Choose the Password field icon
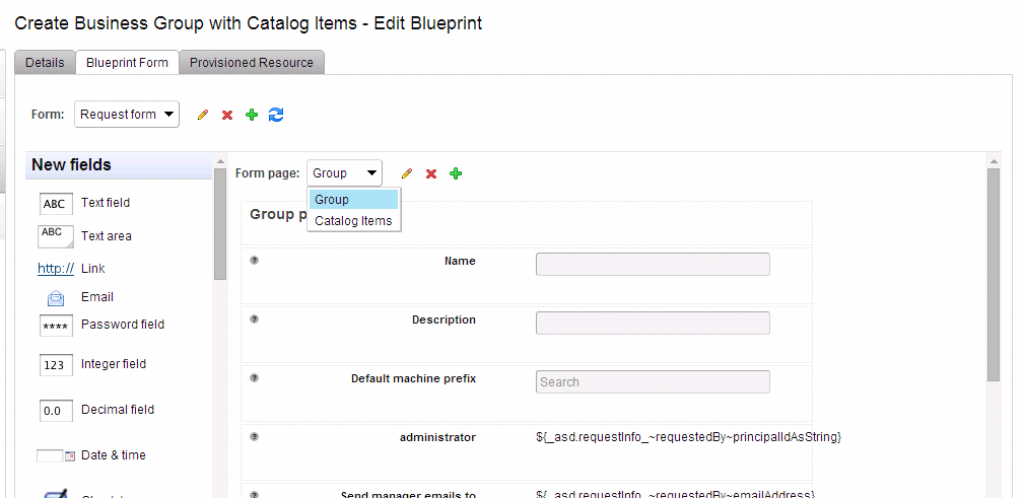1024x498 pixels. (55, 326)
